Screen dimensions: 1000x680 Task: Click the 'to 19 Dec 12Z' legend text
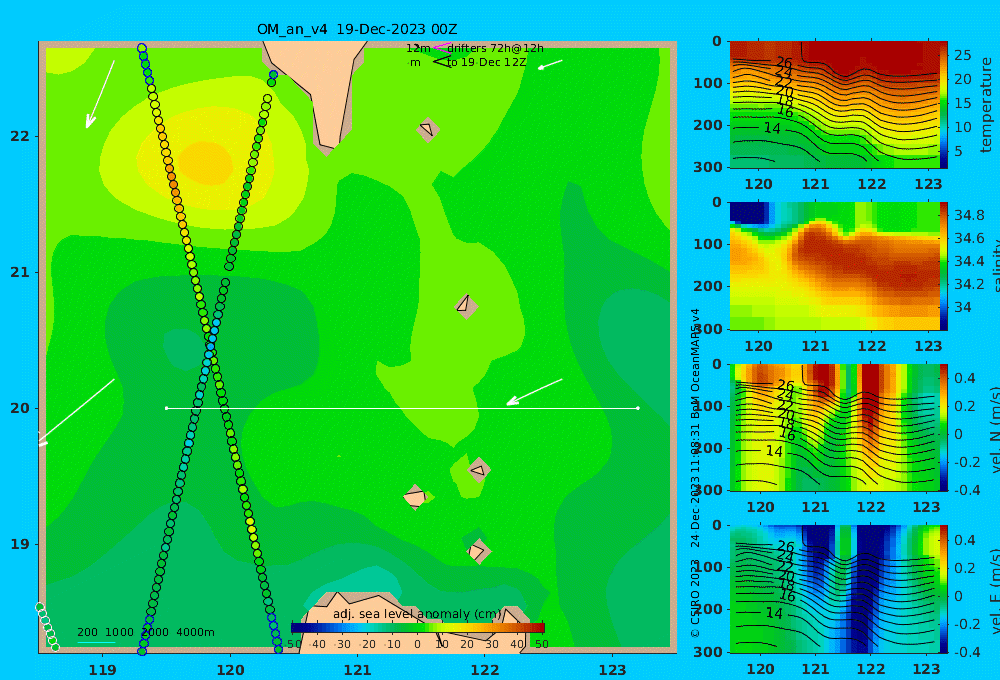(x=487, y=62)
